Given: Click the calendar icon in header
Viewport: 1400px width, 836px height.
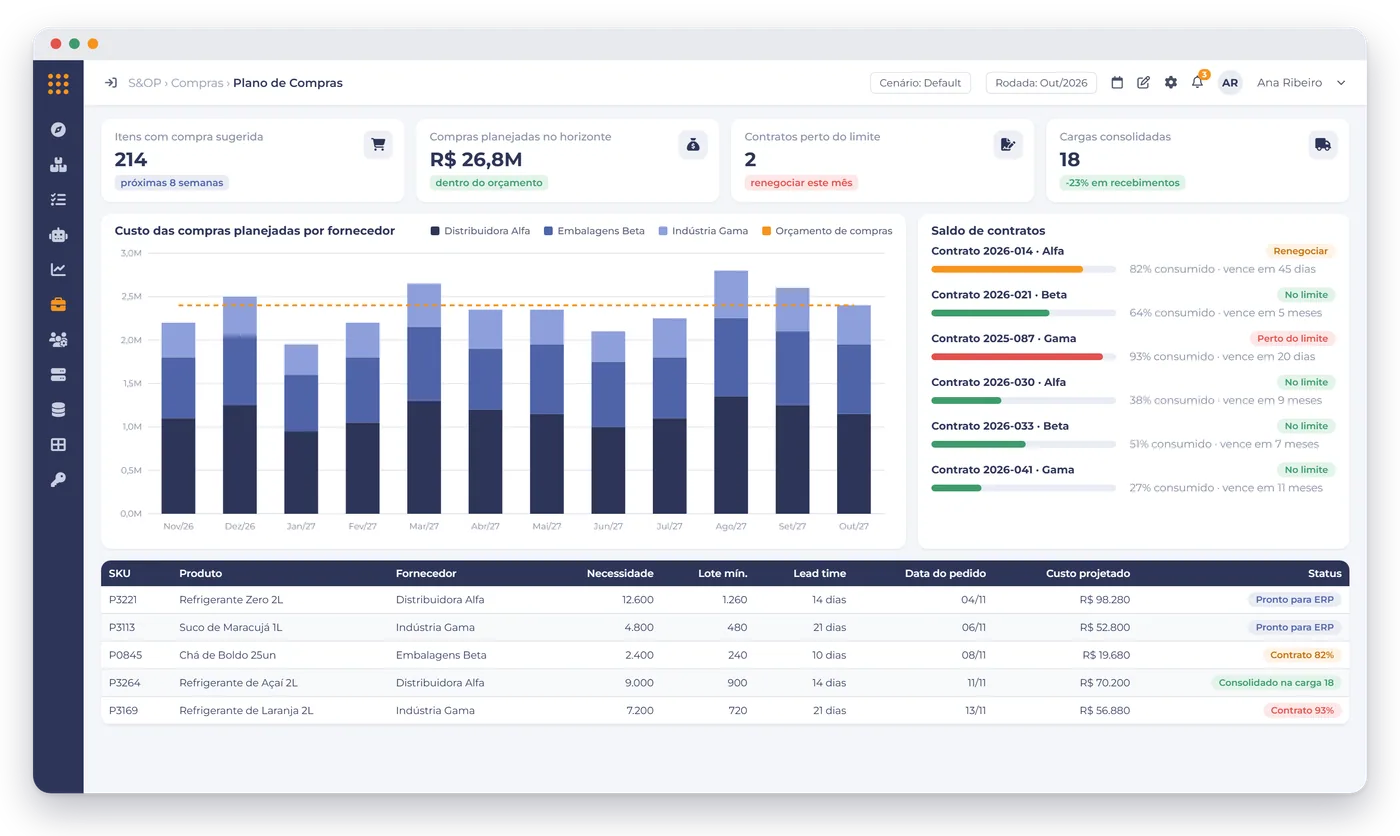Looking at the screenshot, I should [1118, 83].
